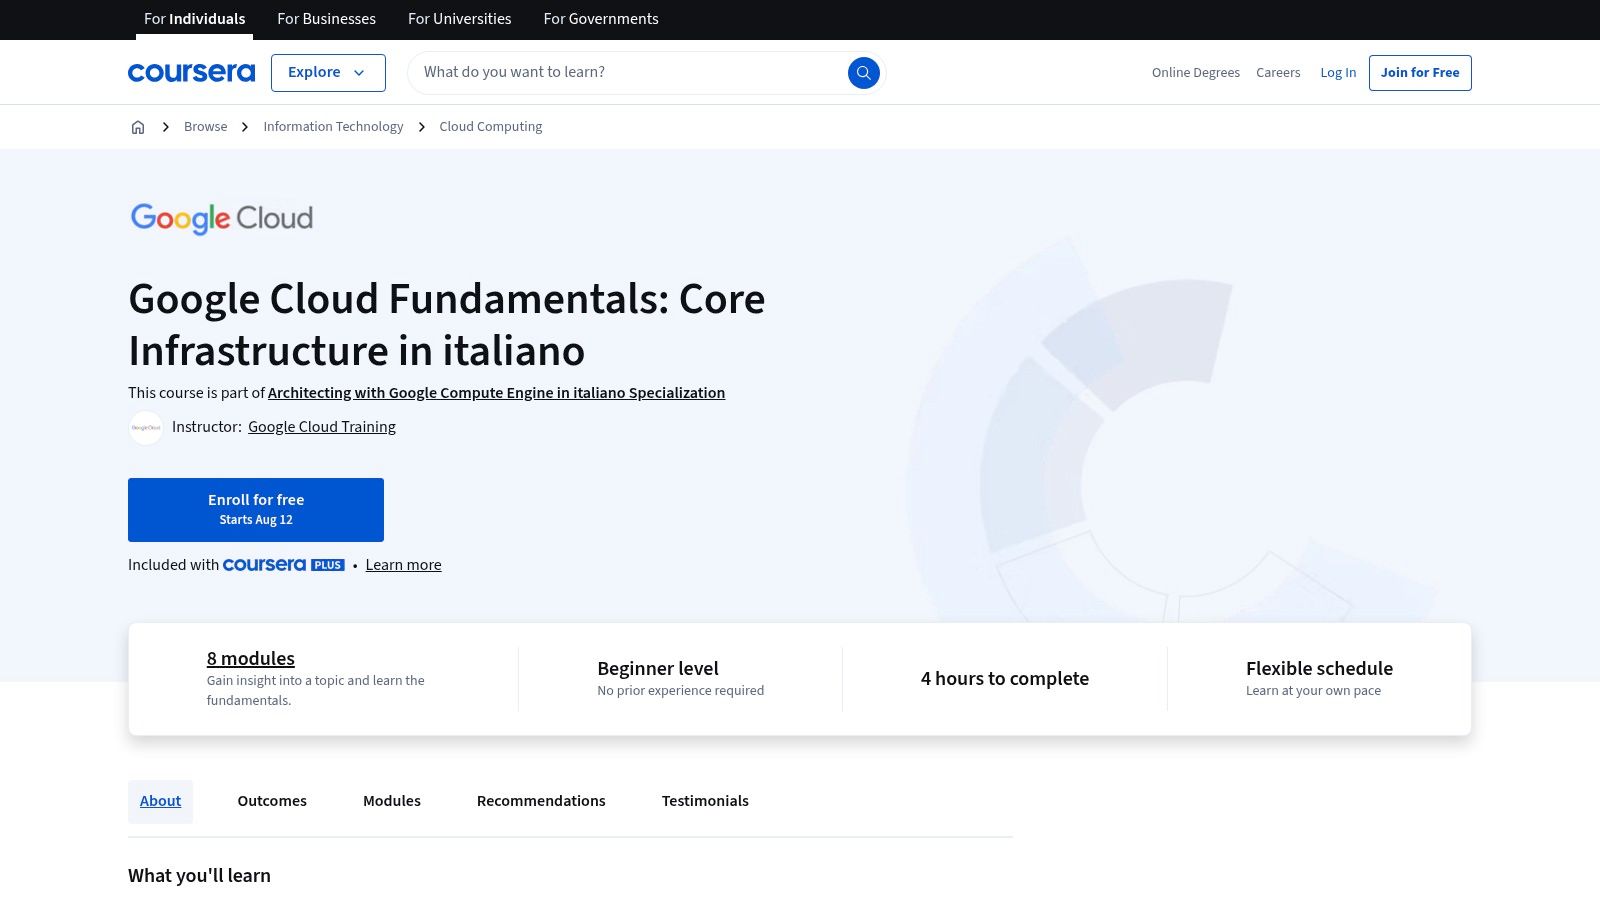Click the 'What you'll learn' heading
The image size is (1600, 900).
pyautogui.click(x=199, y=875)
